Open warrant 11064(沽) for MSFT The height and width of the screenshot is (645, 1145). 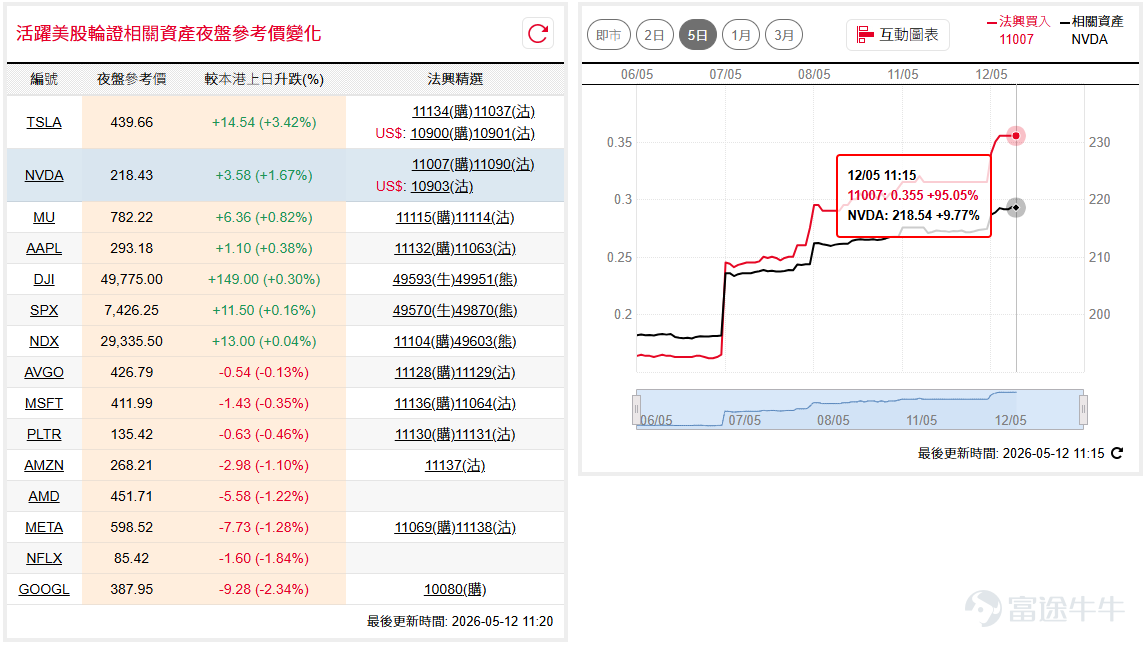[x=486, y=403]
